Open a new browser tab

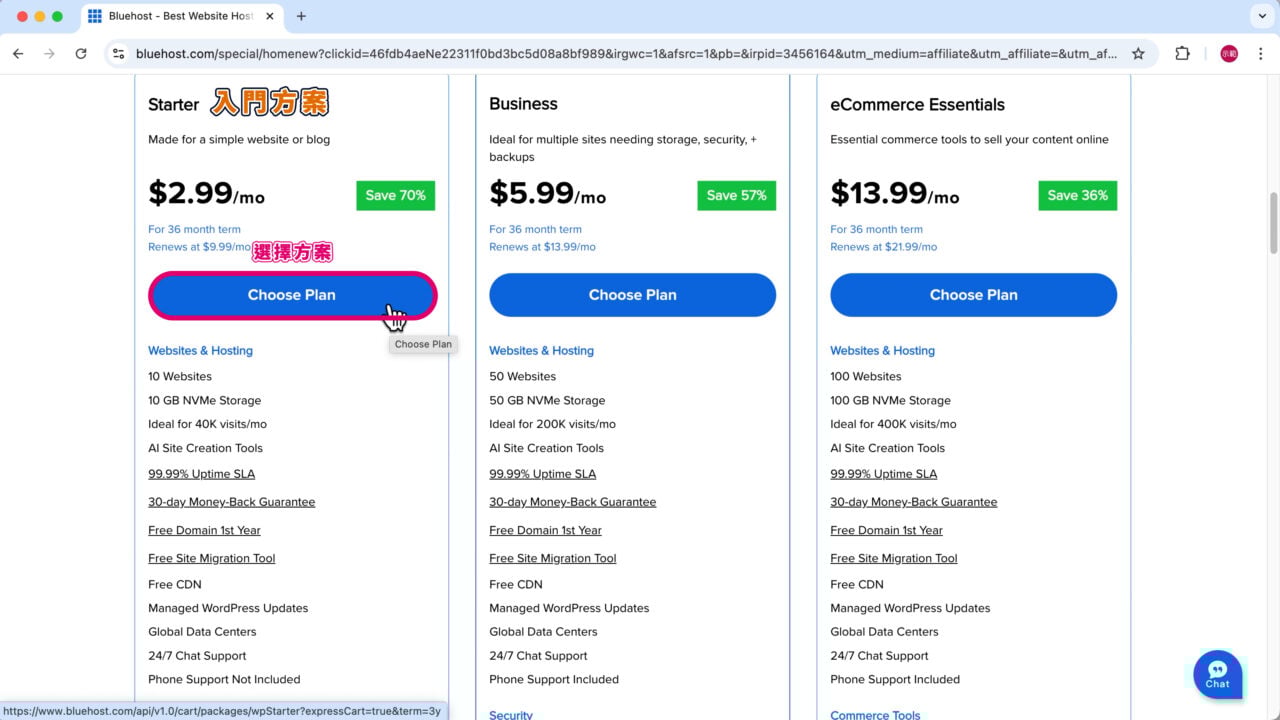[301, 16]
